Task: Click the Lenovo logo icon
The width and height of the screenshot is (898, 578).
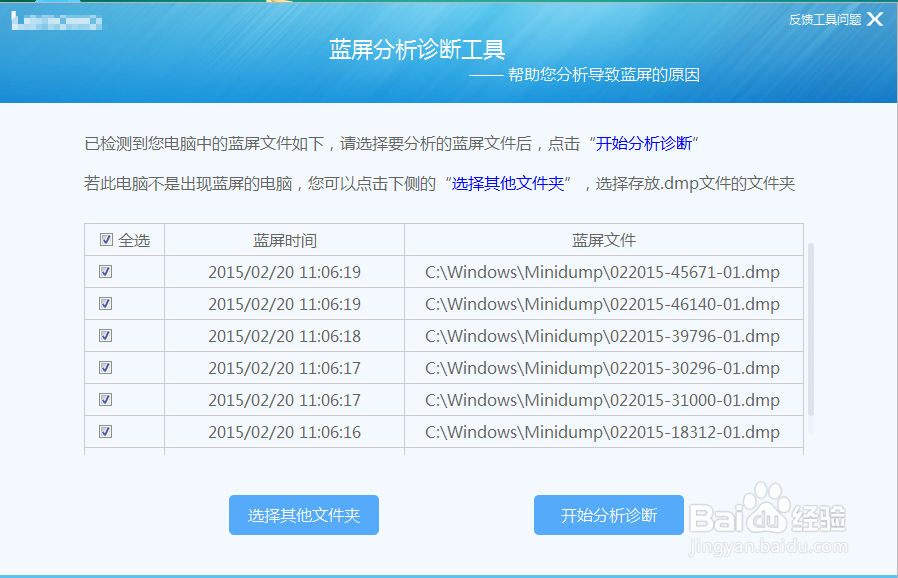Action: (60, 20)
